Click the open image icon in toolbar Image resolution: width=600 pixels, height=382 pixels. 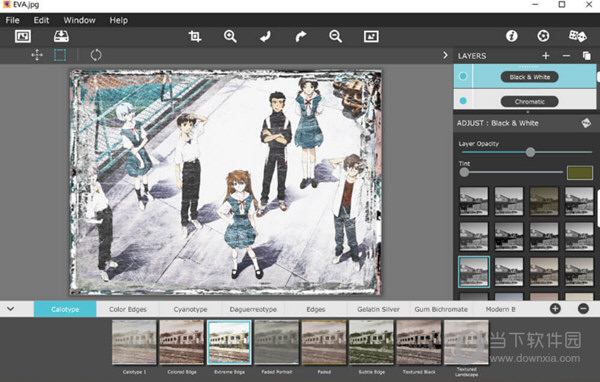(x=23, y=36)
